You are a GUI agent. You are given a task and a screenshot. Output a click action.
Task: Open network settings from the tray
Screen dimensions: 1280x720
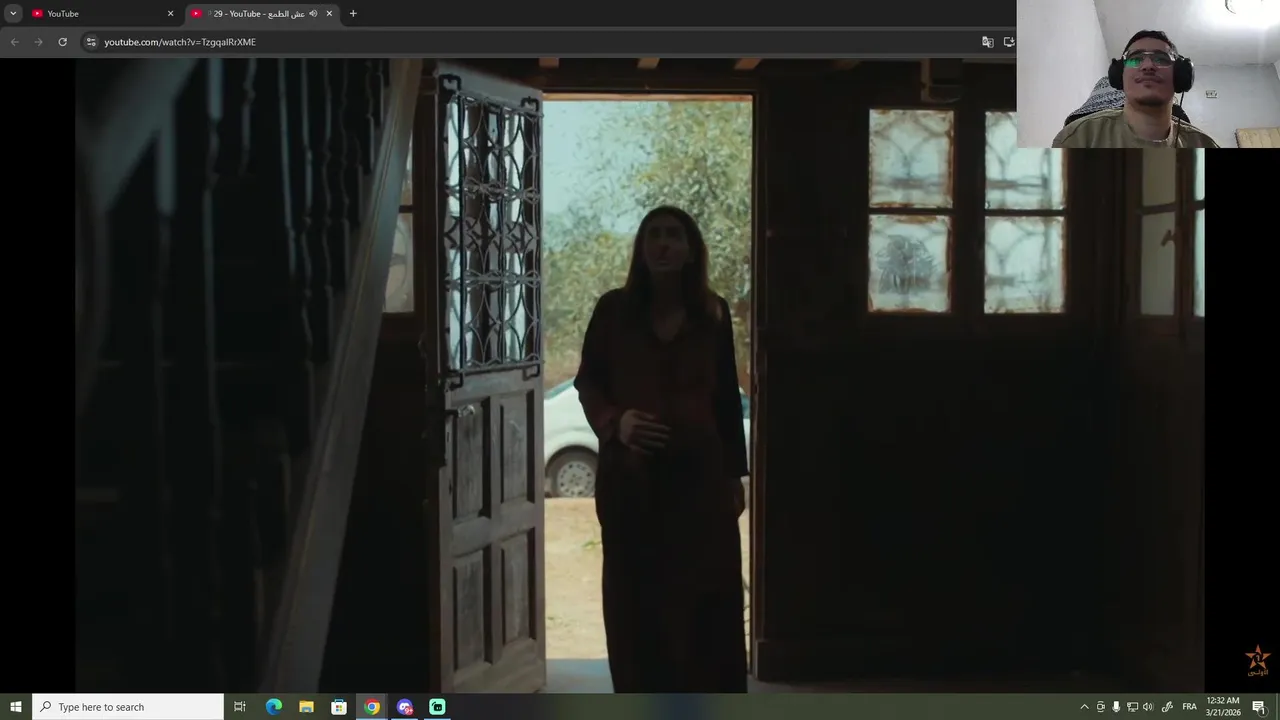(1132, 707)
